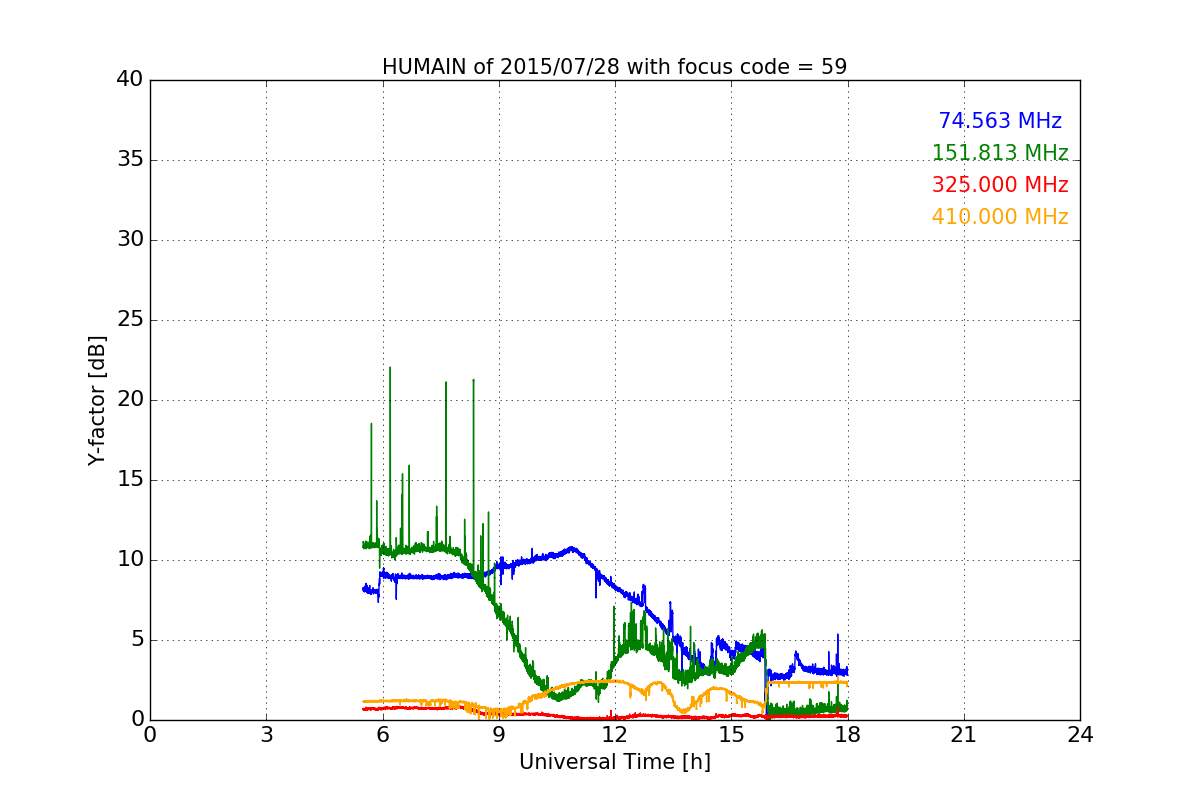Click the y-axis tick label 25

(x=128, y=320)
